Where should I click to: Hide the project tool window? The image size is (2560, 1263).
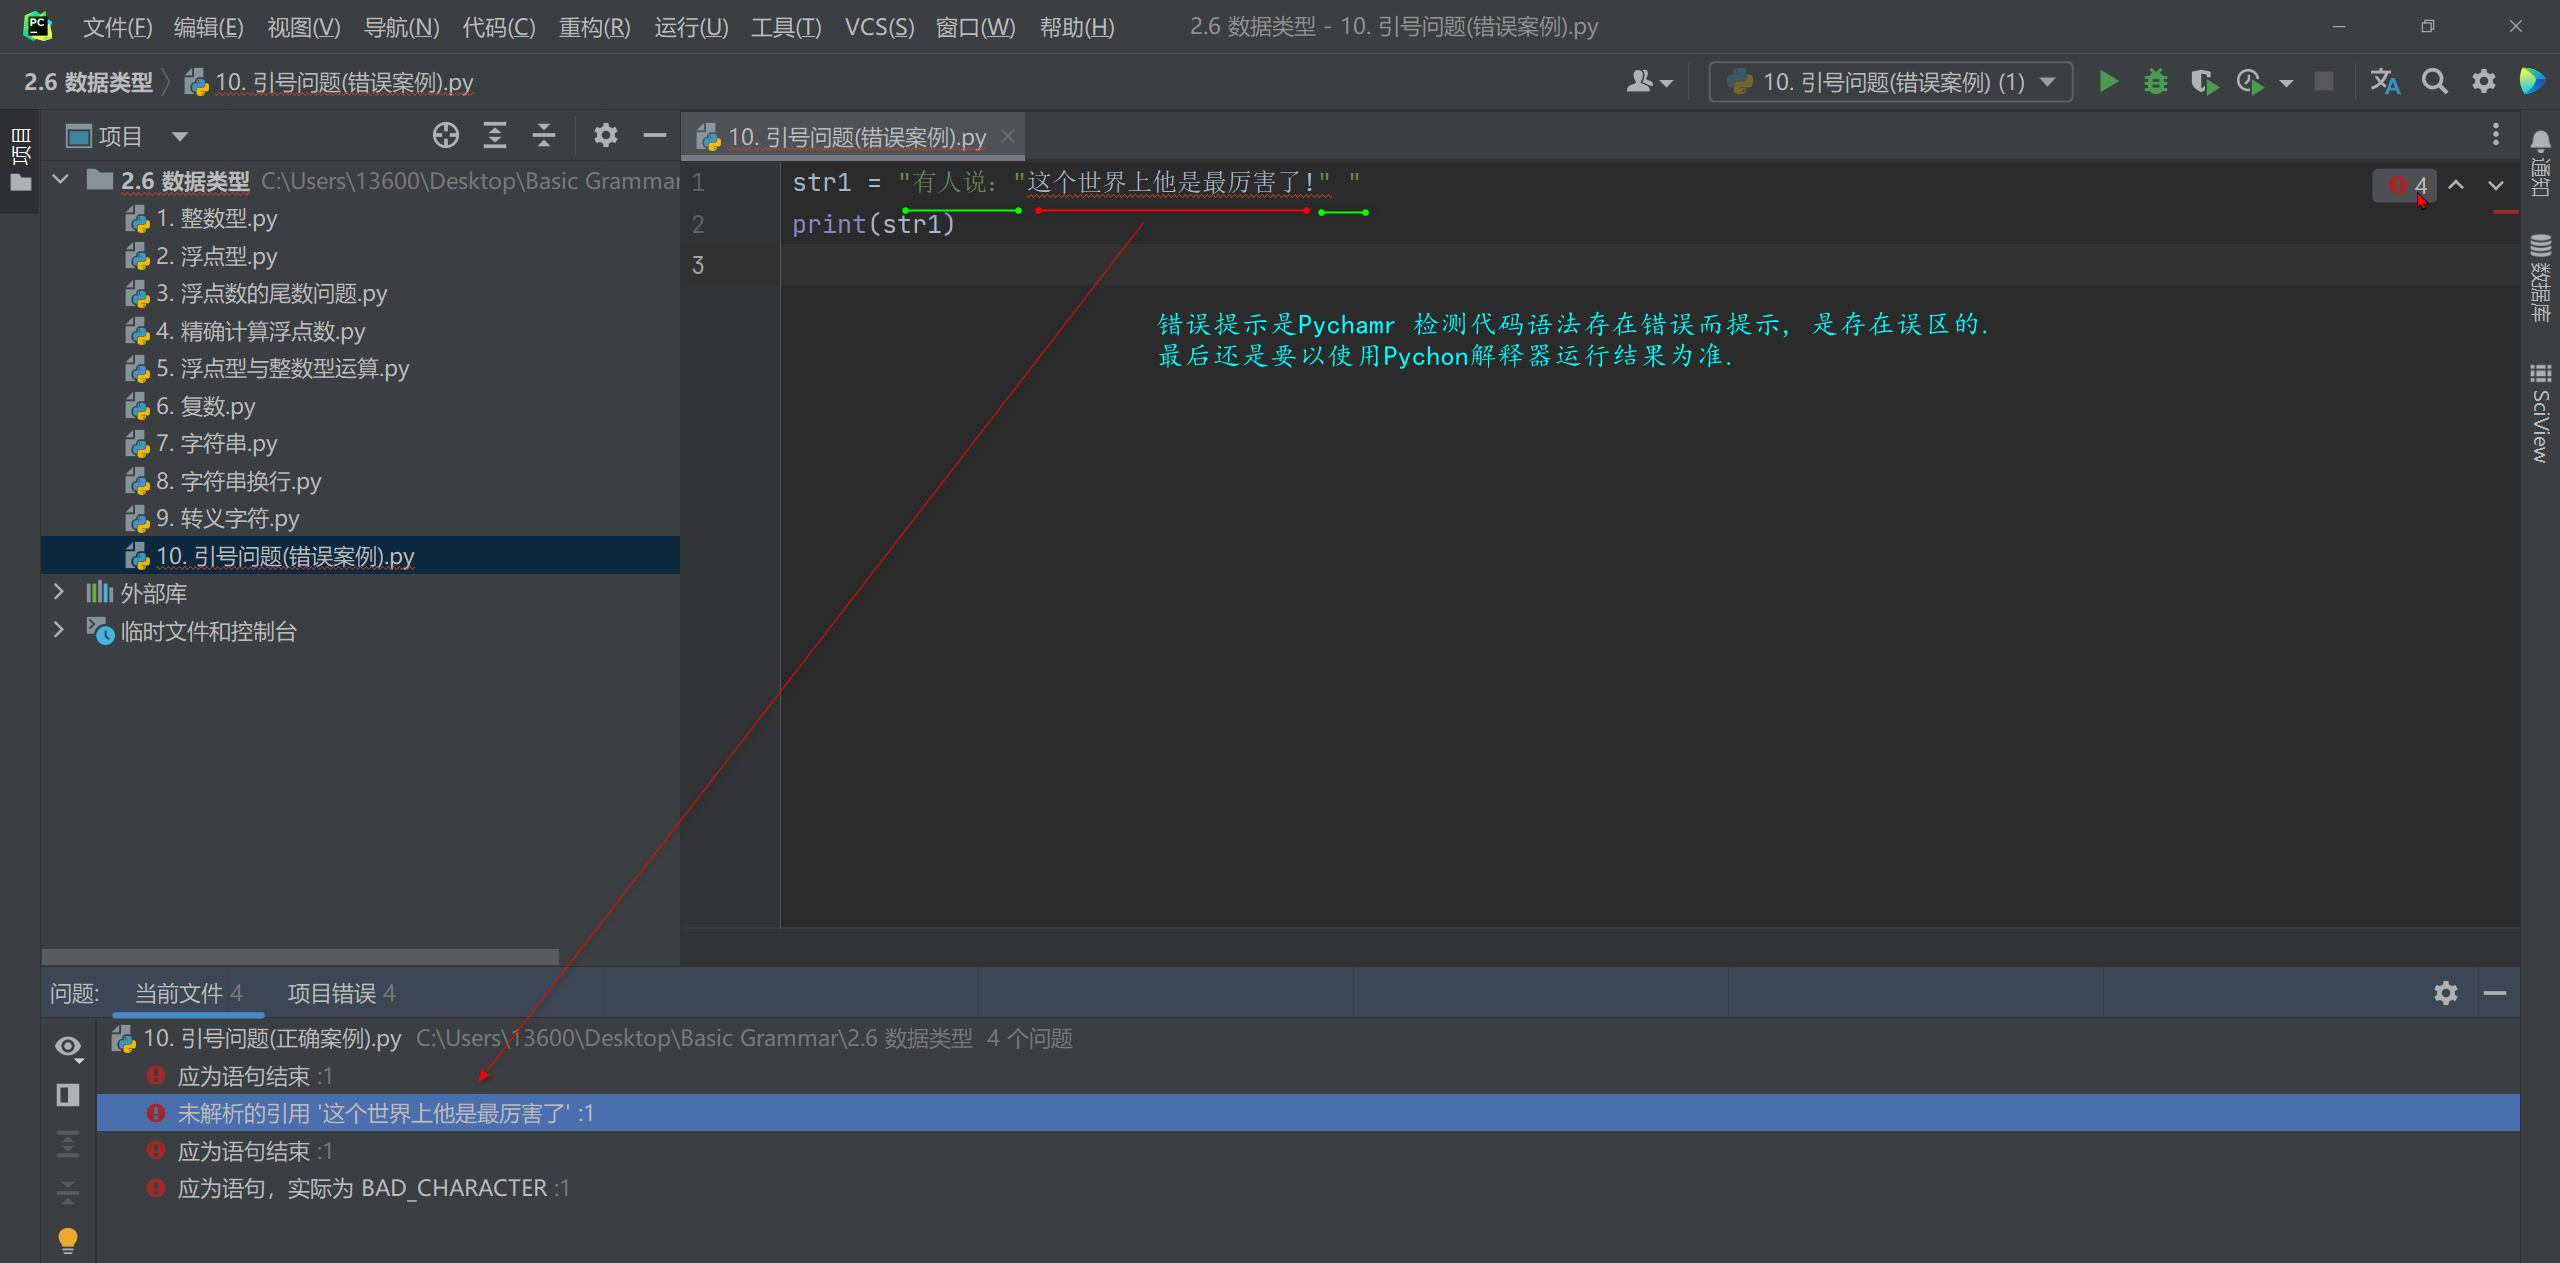tap(655, 135)
